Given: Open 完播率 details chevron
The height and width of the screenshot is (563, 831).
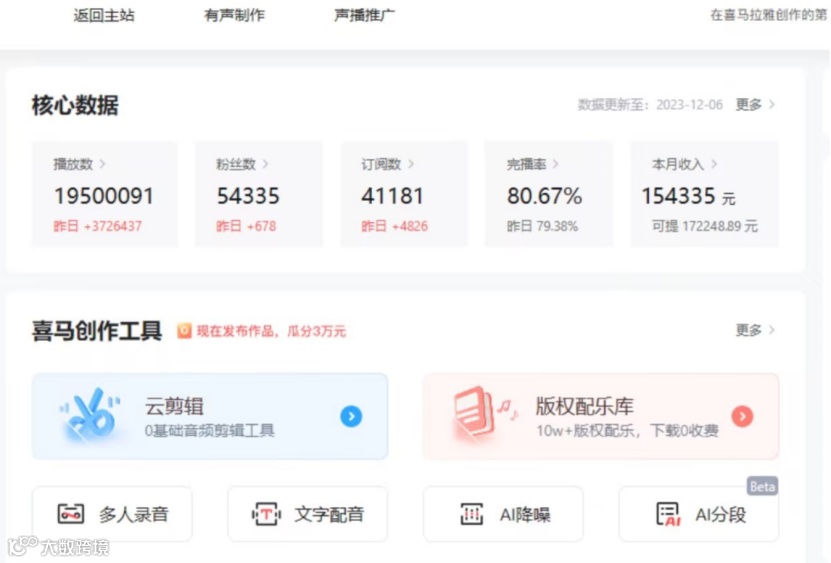Looking at the screenshot, I should point(555,164).
